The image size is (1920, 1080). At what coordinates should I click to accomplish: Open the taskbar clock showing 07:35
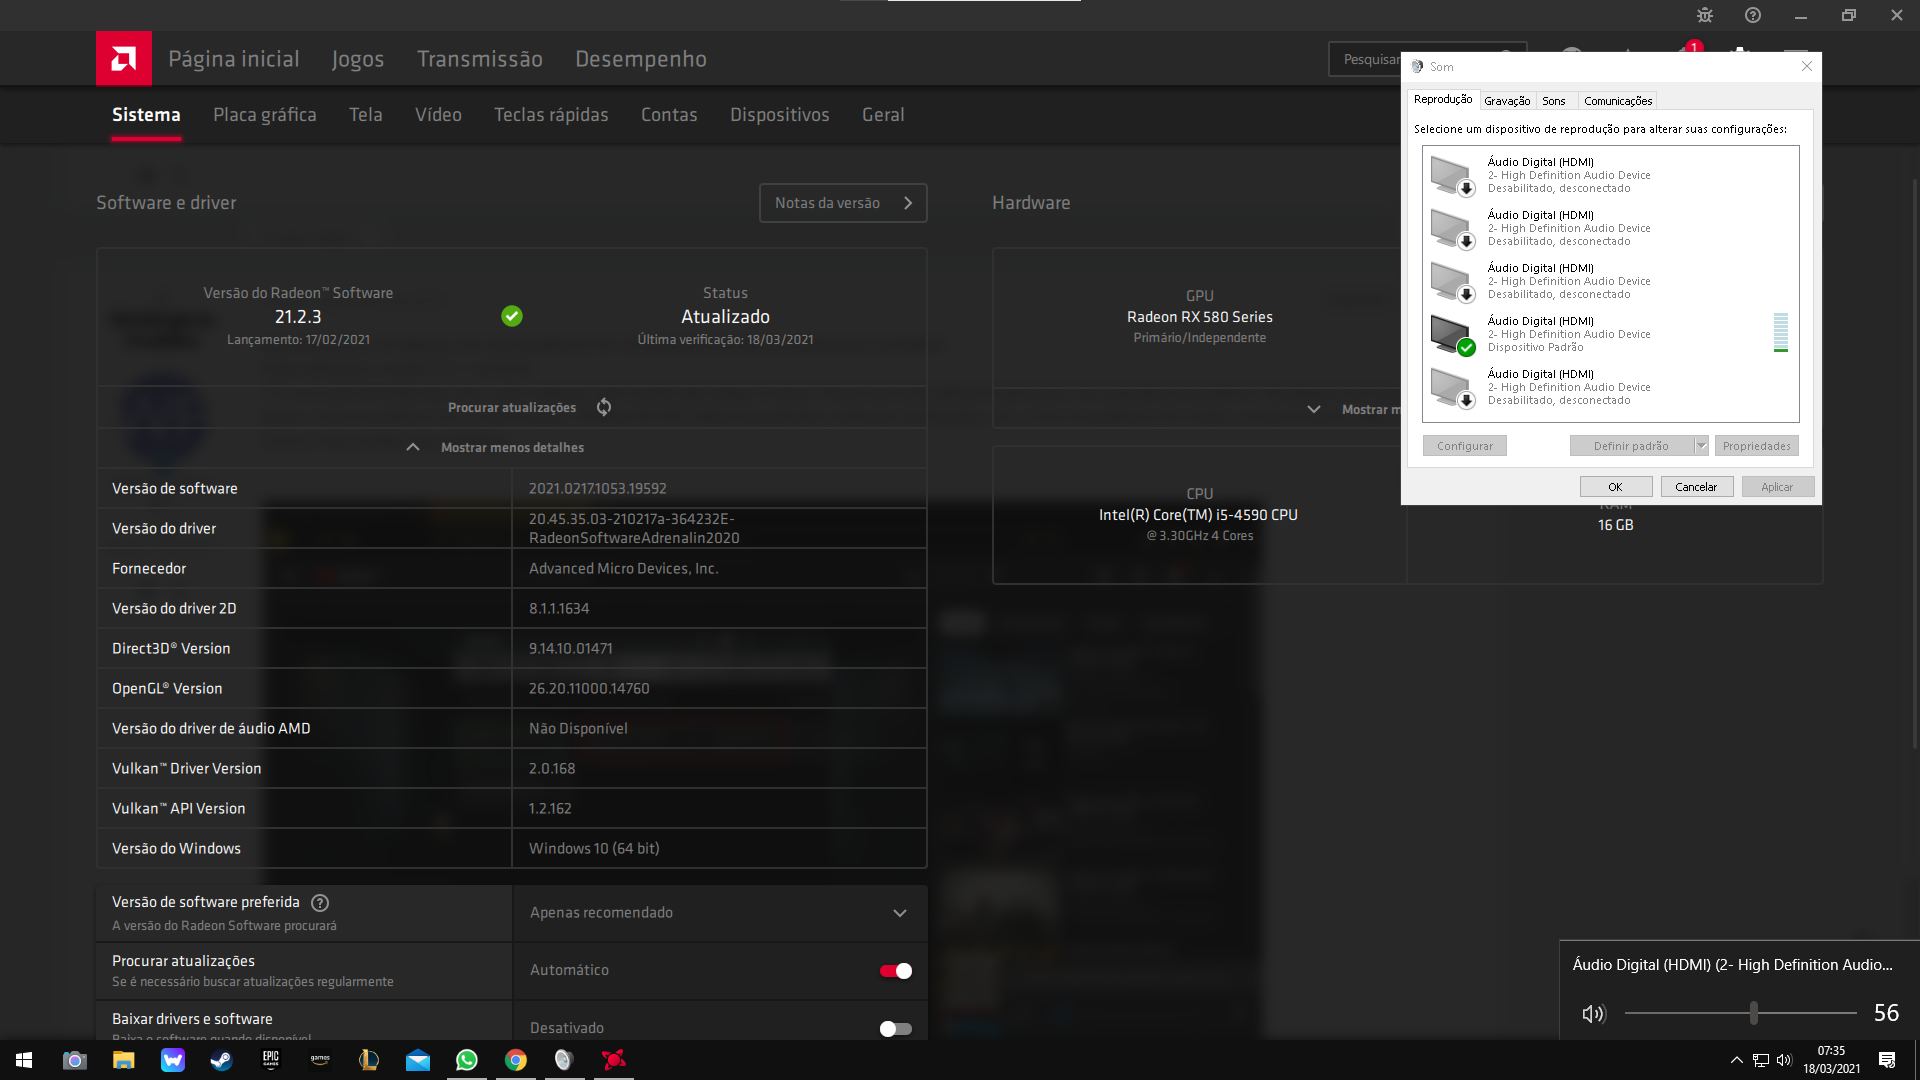coord(1831,1060)
